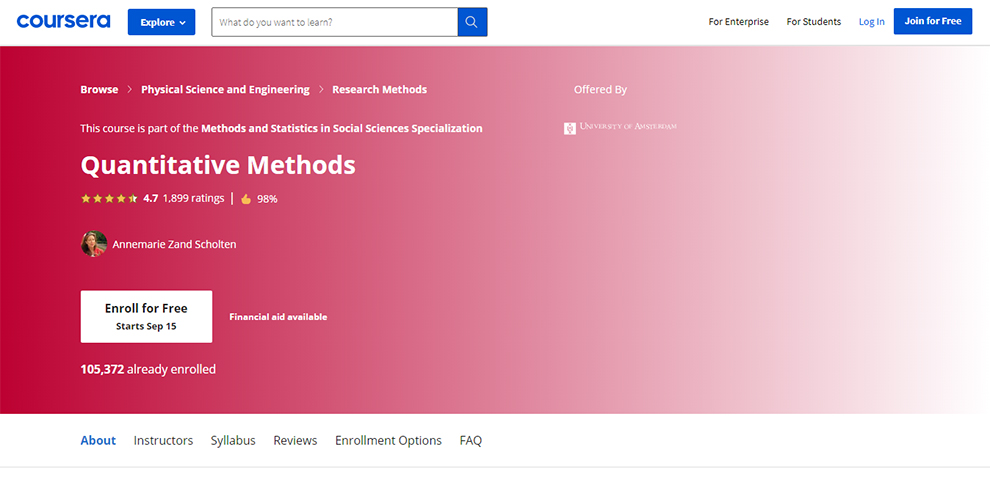
Task: Select the About tab
Action: pos(98,441)
